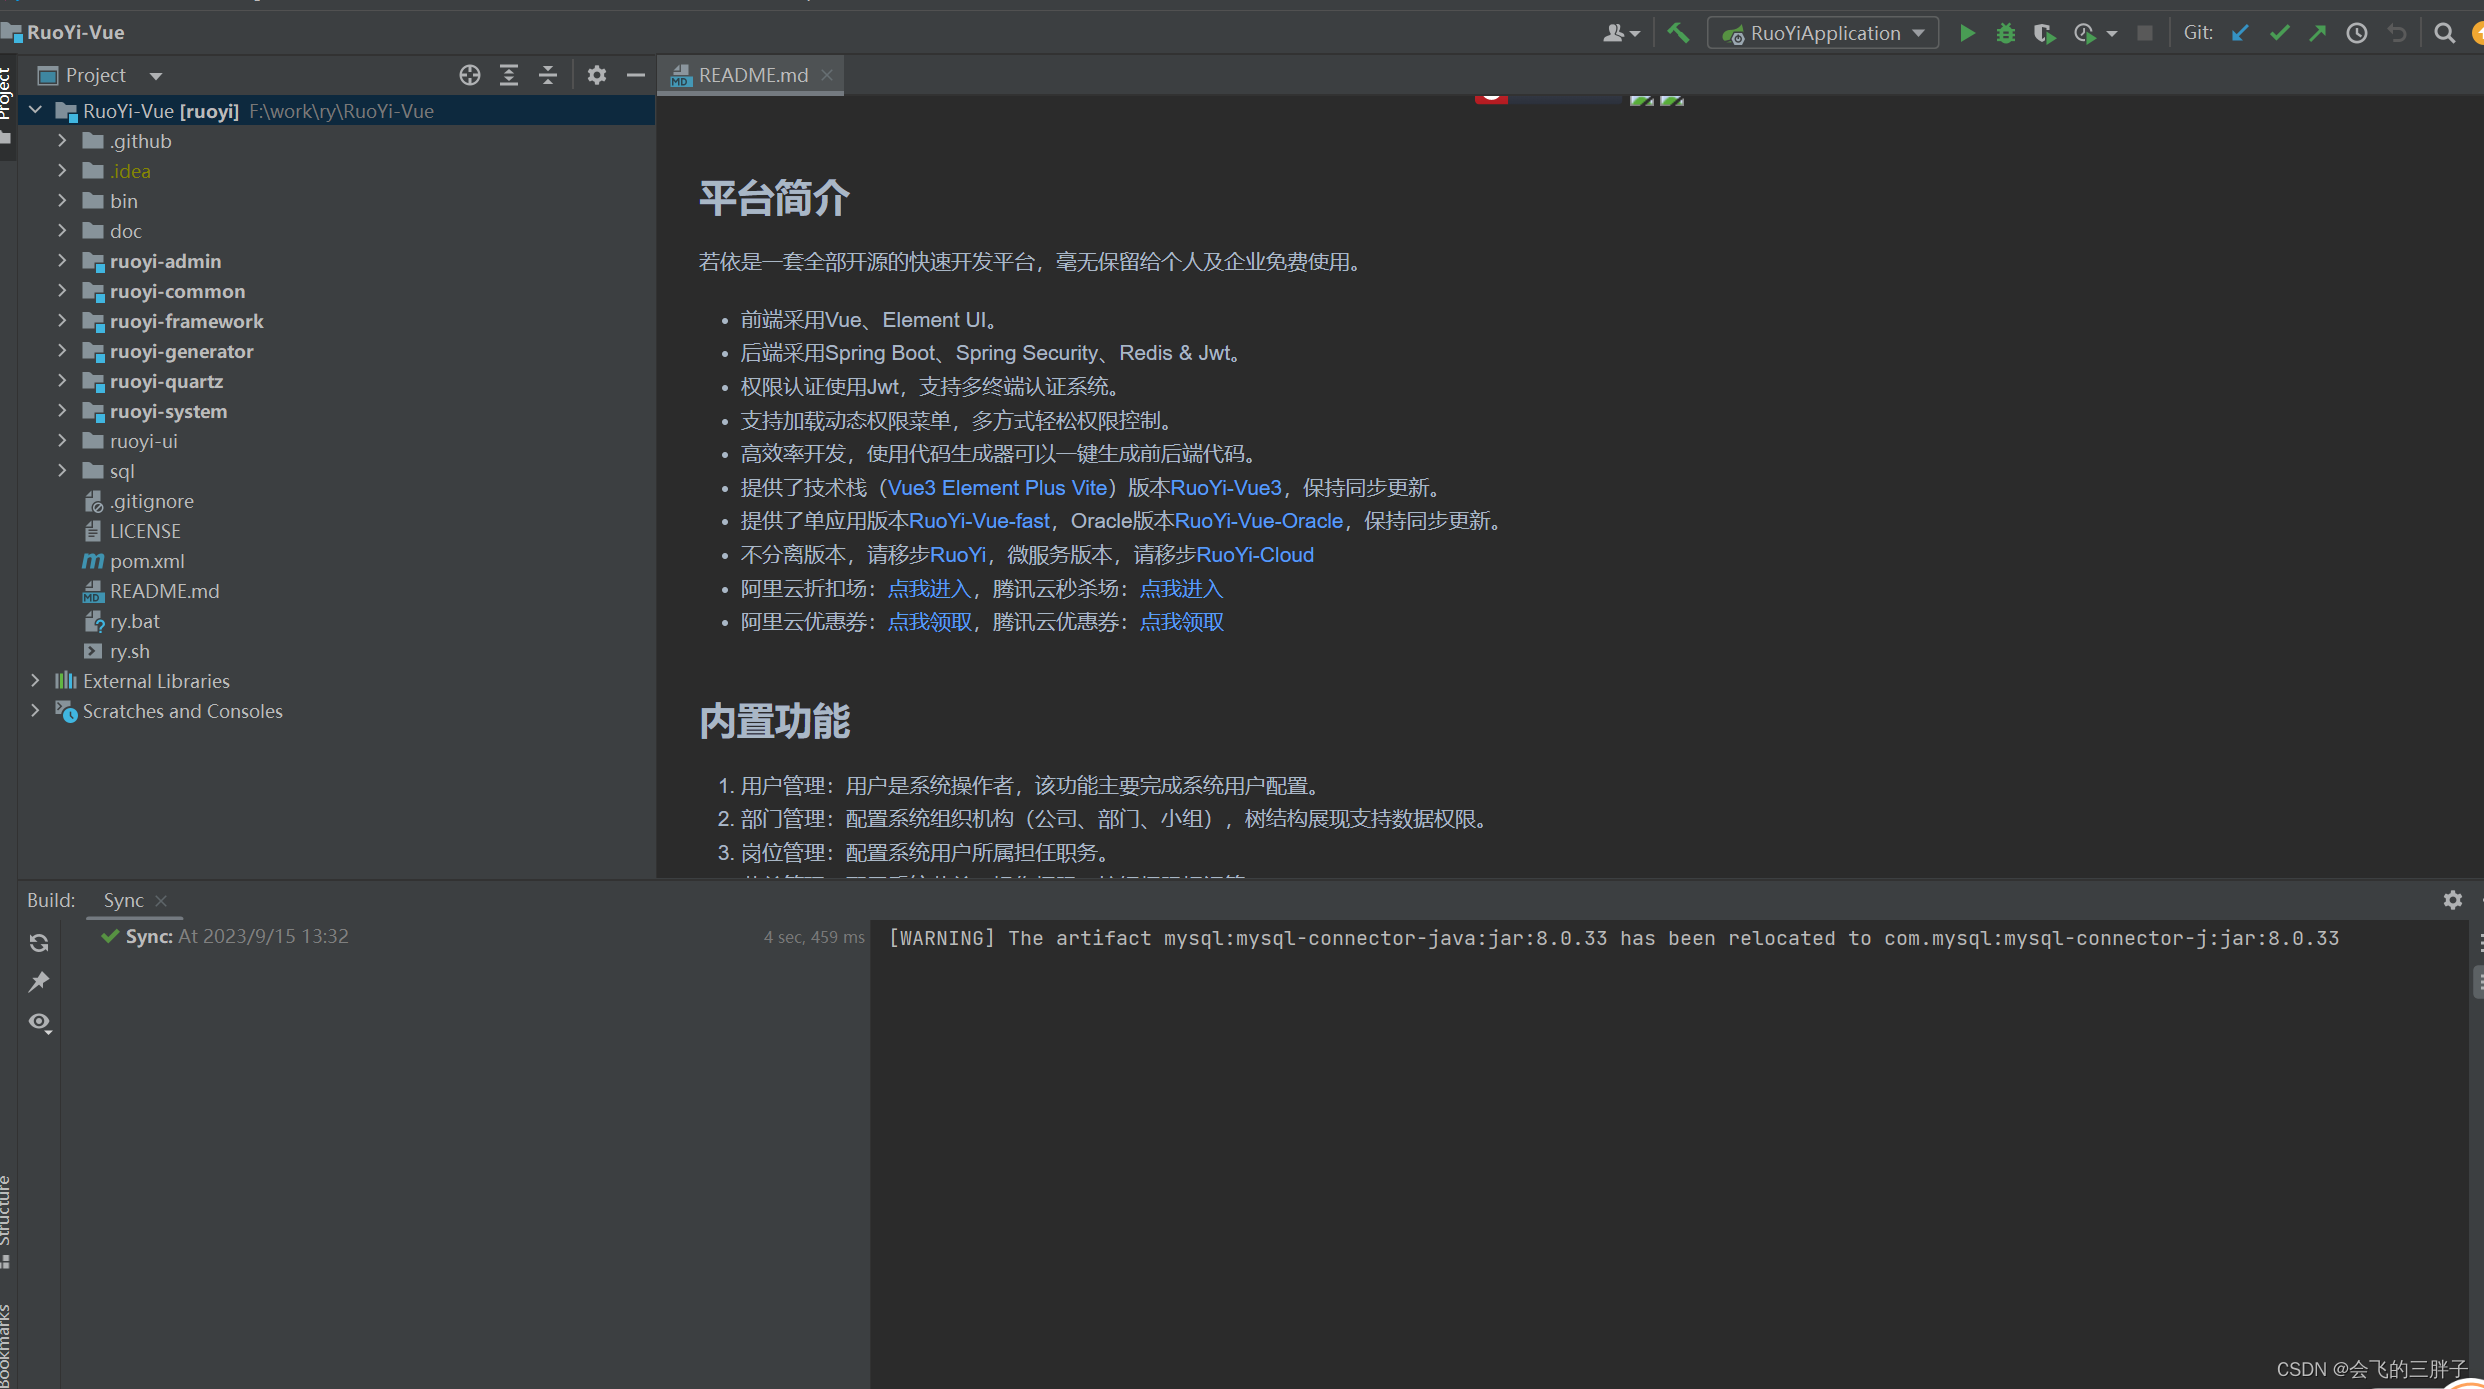The height and width of the screenshot is (1389, 2484).
Task: Click the mysql-connector WARNING log line
Action: (x=1613, y=939)
